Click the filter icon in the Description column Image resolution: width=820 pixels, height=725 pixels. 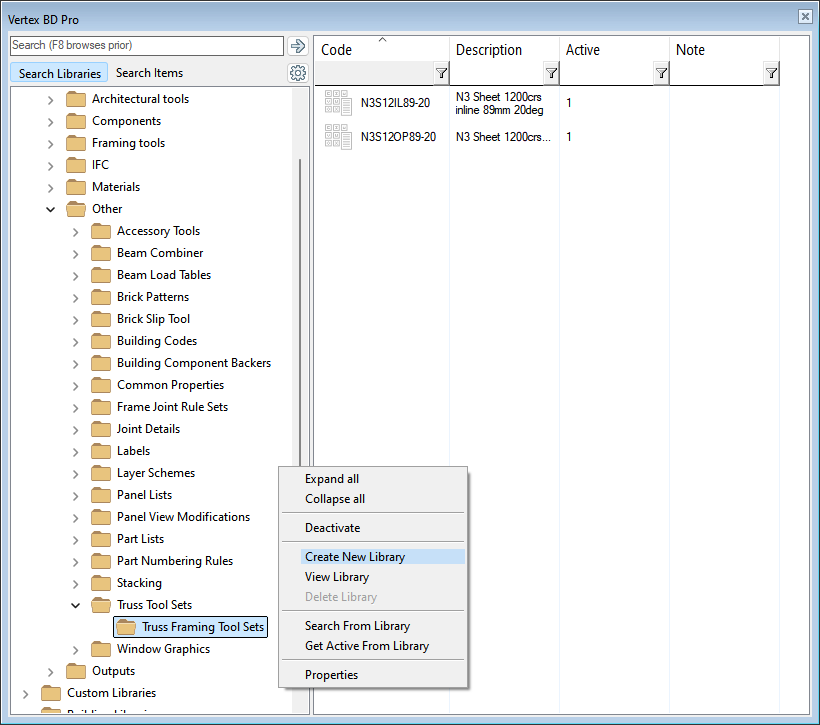point(551,73)
